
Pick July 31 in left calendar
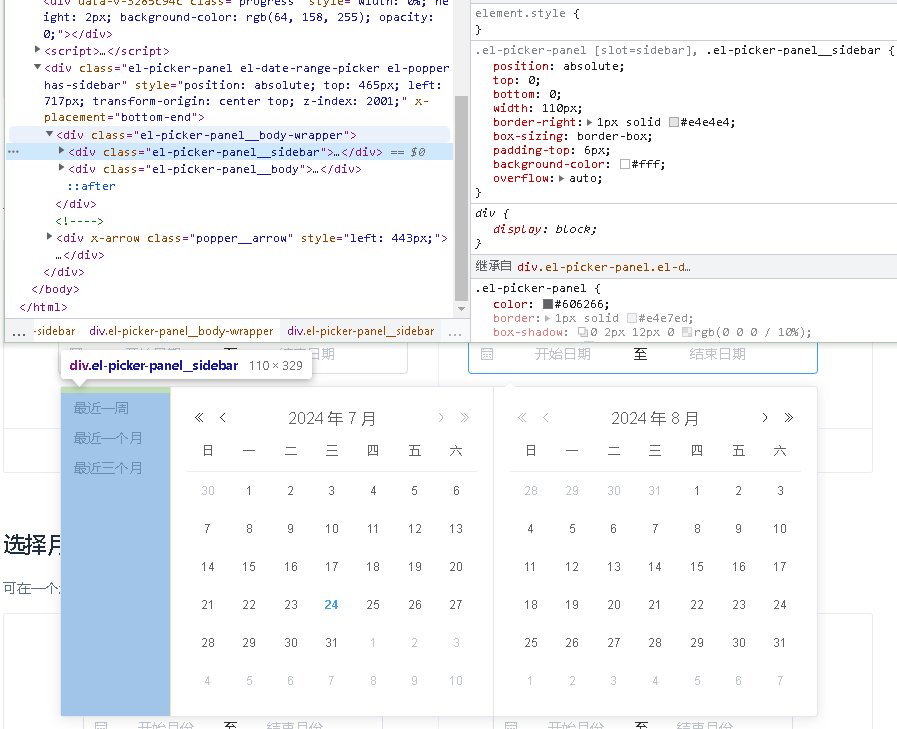click(x=331, y=643)
